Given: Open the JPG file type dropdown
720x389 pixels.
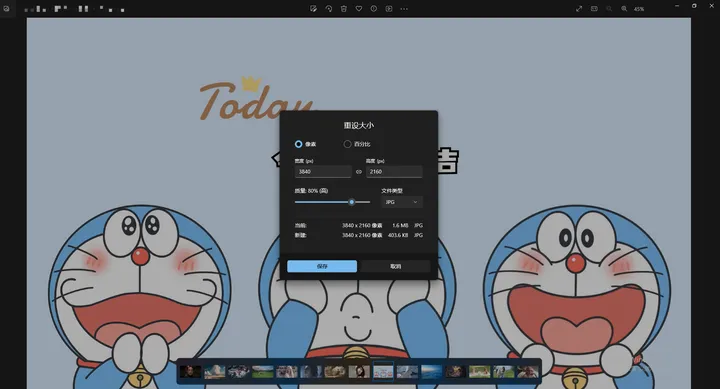Looking at the screenshot, I should point(401,202).
